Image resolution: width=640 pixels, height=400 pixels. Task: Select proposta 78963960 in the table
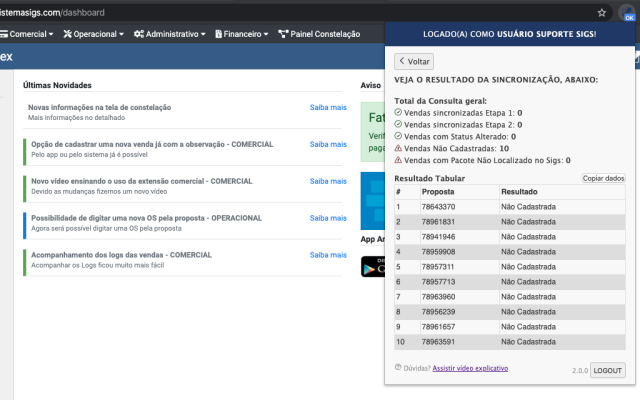click(x=438, y=297)
